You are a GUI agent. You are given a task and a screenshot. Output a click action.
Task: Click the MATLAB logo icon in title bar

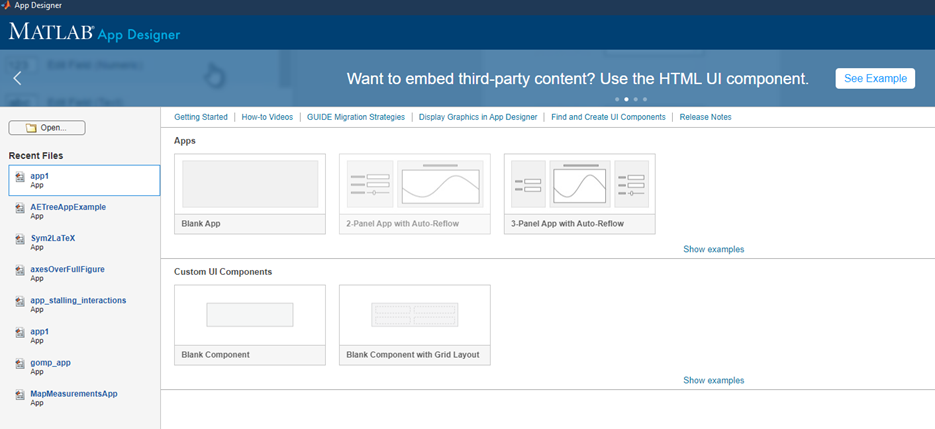click(6, 5)
